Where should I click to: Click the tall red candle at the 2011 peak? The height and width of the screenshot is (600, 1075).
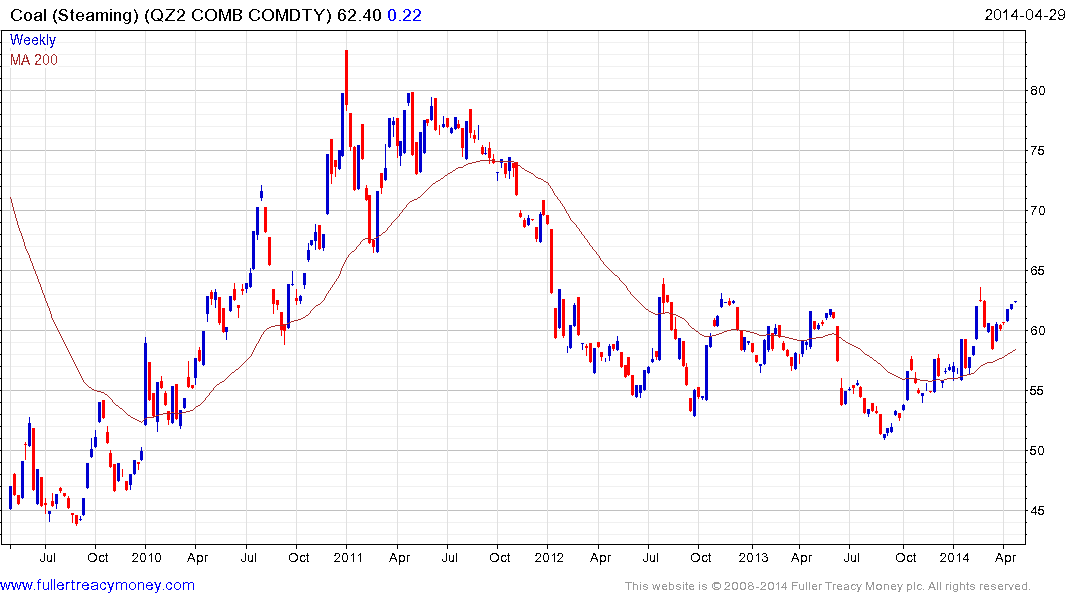[346, 80]
